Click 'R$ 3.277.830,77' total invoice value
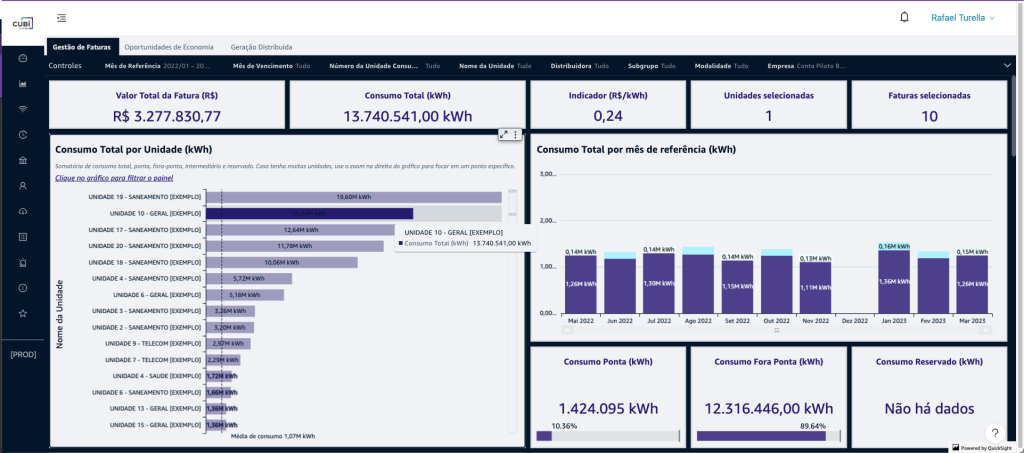This screenshot has height=453, width=1024. [167, 116]
